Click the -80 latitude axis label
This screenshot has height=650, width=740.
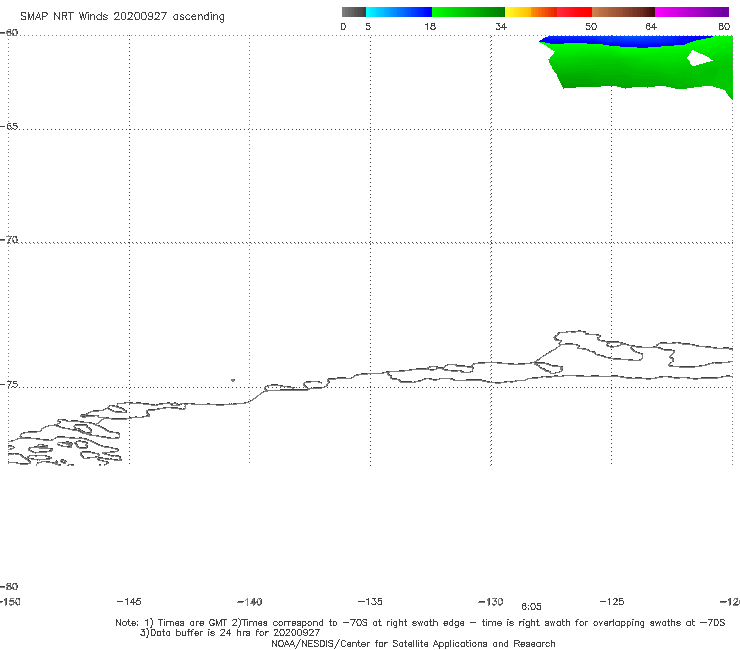pyautogui.click(x=9, y=587)
